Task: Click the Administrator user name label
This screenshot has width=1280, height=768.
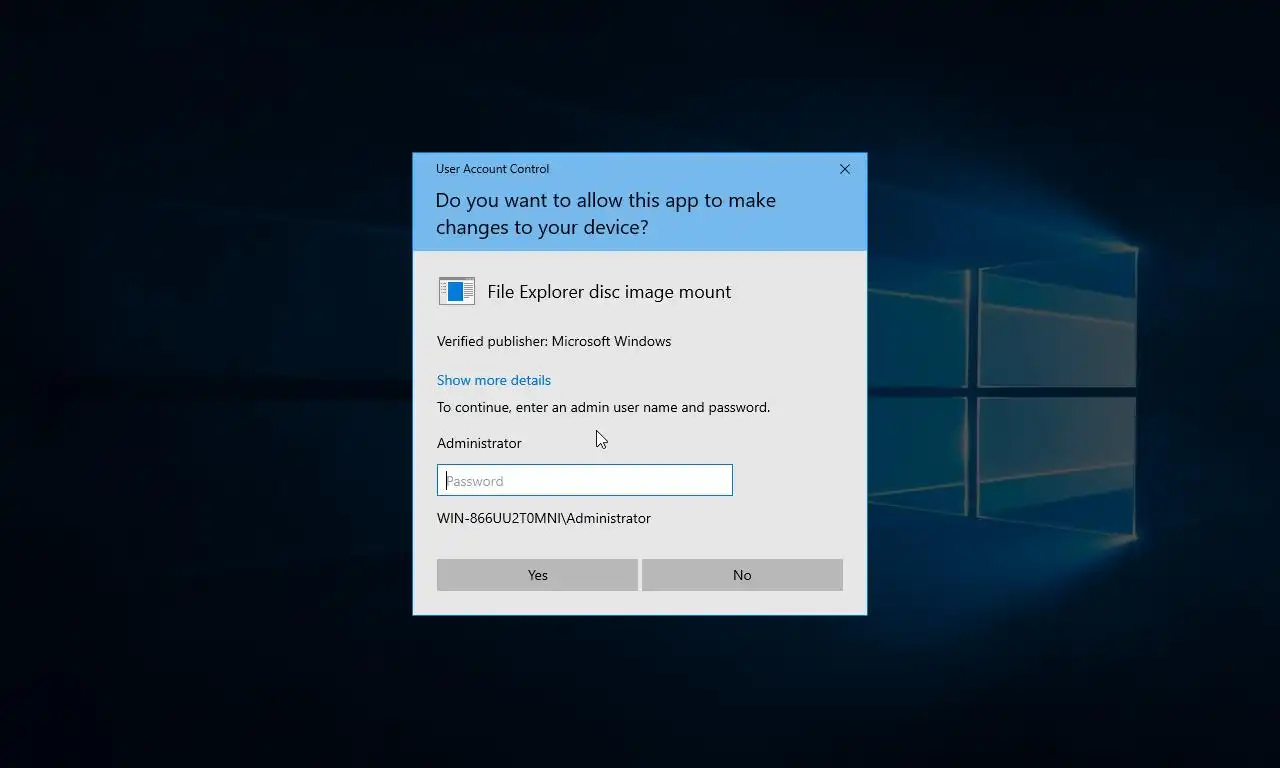Action: pos(479,443)
